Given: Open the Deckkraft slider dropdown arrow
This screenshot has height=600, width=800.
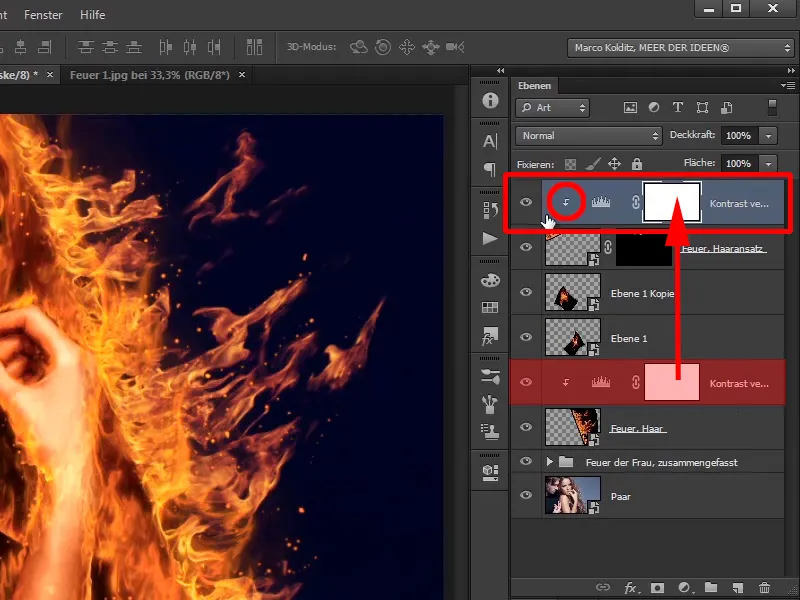Looking at the screenshot, I should click(x=768, y=136).
